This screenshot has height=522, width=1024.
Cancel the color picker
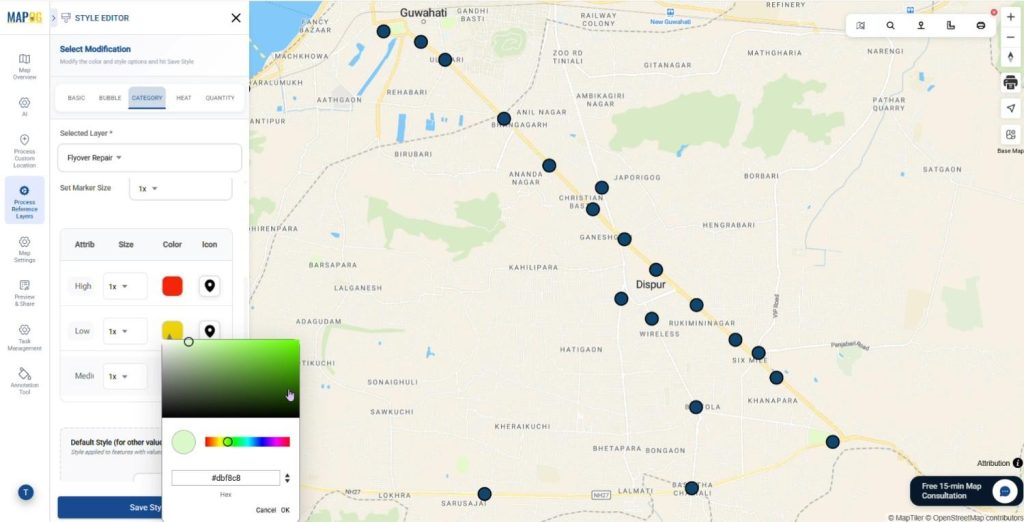[x=265, y=510]
